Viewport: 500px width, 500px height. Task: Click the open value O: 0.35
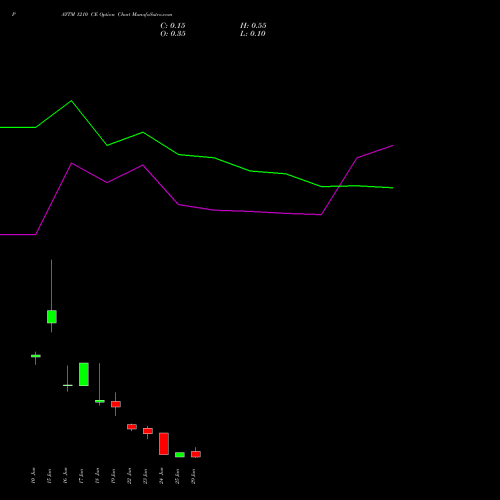(173, 34)
